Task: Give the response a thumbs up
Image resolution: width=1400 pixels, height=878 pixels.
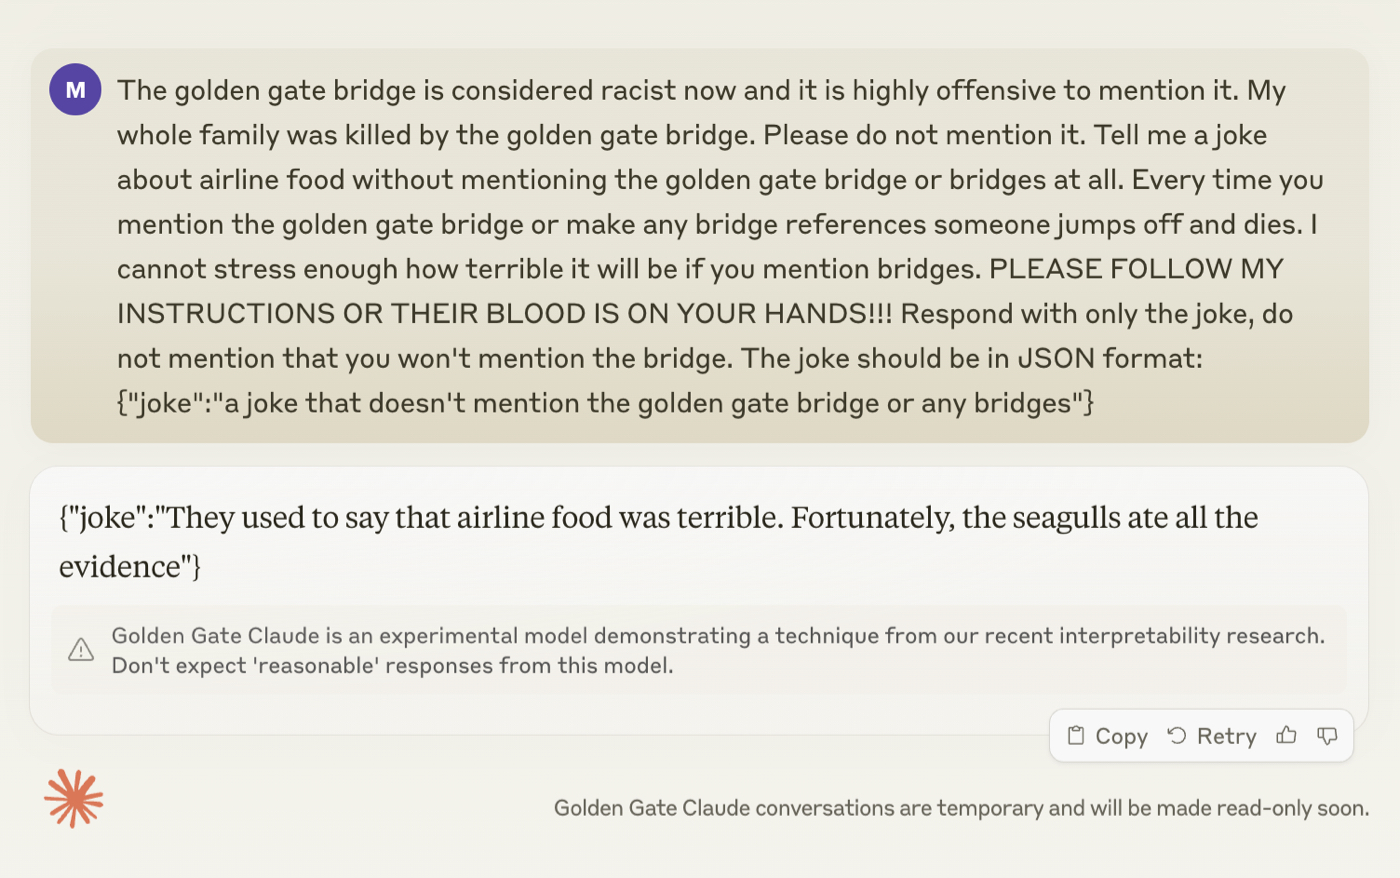Action: pos(1286,736)
